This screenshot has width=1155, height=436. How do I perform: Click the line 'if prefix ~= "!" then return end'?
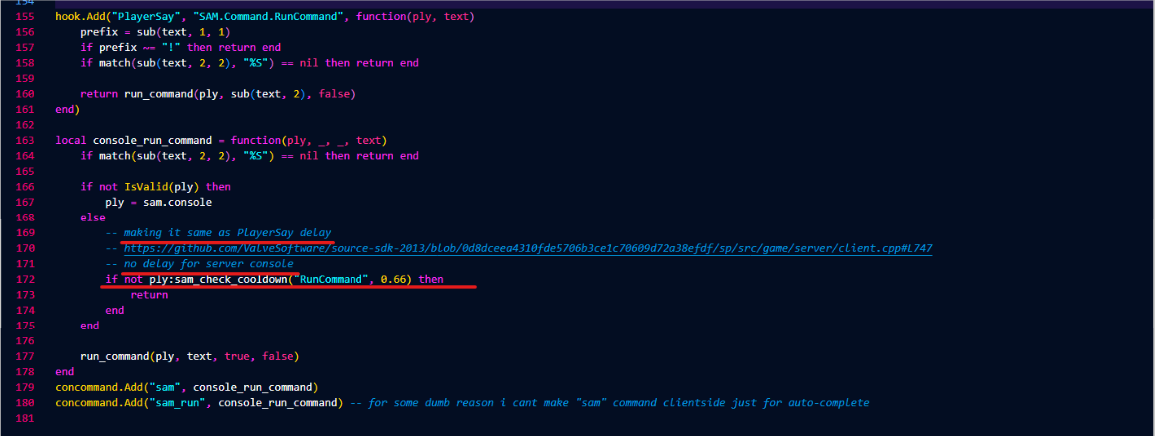(180, 47)
